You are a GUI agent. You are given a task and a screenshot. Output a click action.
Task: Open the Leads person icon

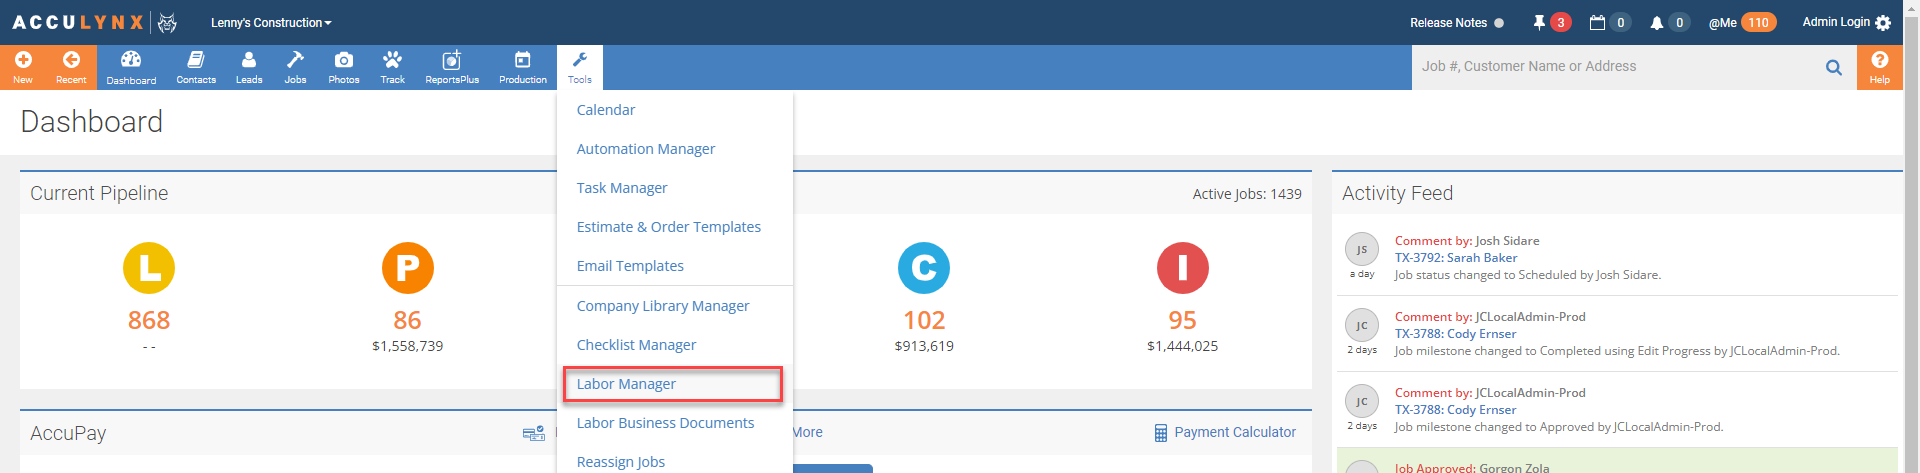coord(249,60)
